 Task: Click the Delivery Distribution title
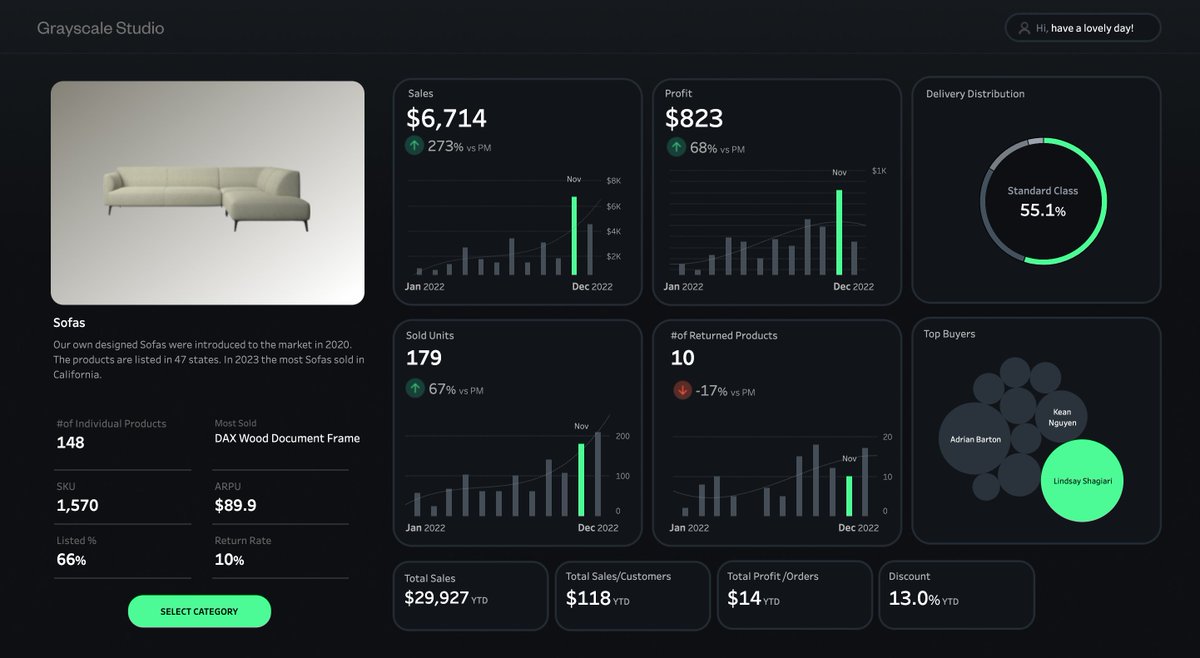click(975, 94)
